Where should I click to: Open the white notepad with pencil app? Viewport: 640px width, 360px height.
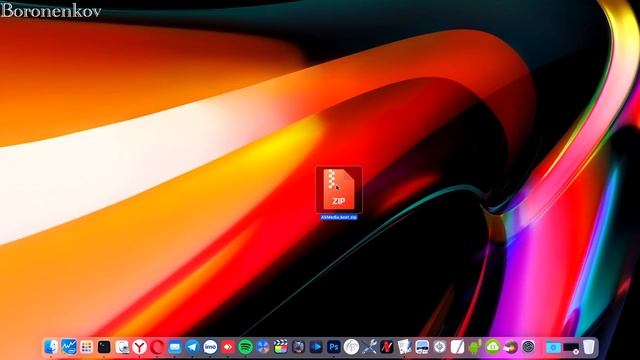click(457, 347)
